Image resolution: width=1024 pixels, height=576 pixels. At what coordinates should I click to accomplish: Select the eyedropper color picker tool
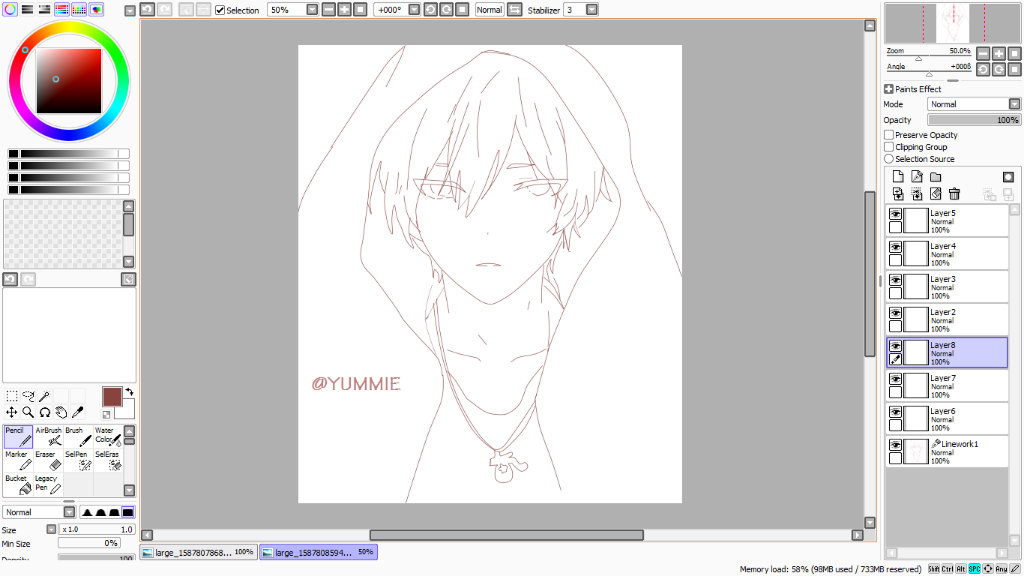coord(77,412)
